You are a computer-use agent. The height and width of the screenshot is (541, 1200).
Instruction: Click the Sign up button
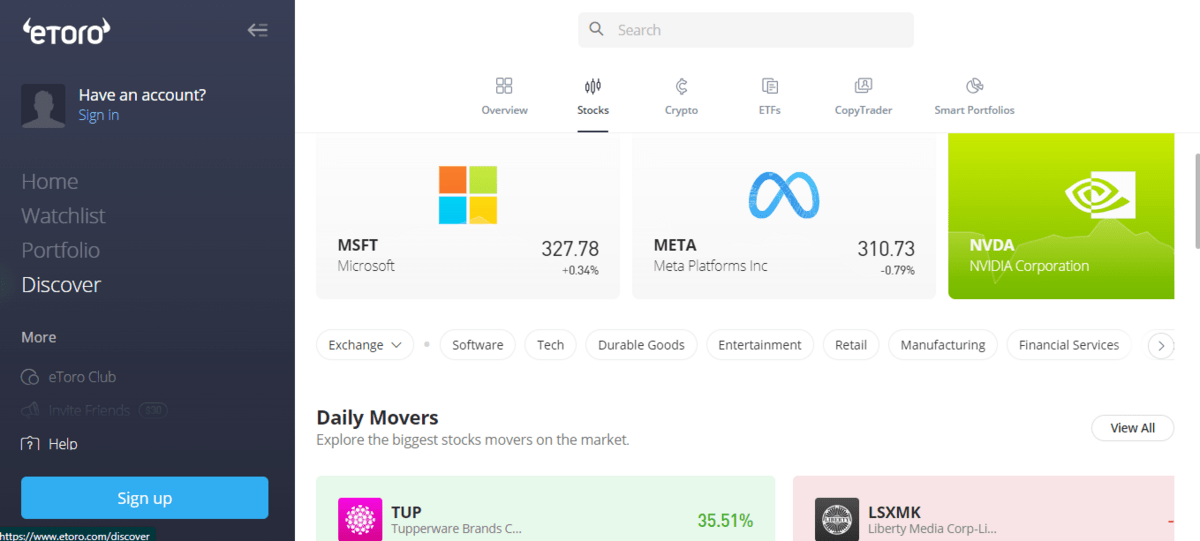tap(145, 498)
